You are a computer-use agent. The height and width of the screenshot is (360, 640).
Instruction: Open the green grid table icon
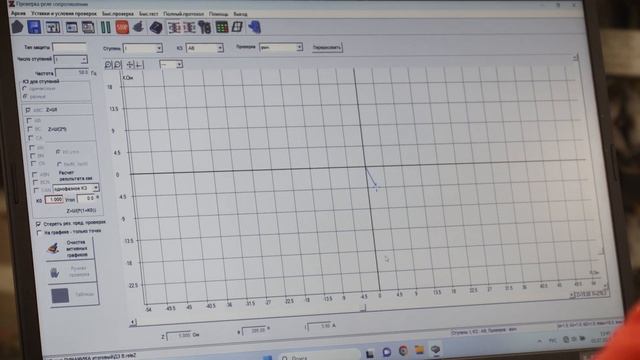tap(222, 27)
